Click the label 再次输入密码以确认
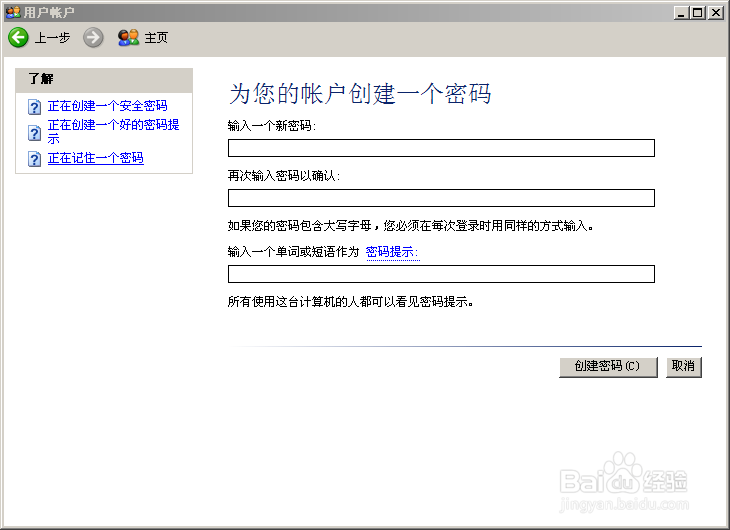The height and width of the screenshot is (530, 730). (284, 176)
